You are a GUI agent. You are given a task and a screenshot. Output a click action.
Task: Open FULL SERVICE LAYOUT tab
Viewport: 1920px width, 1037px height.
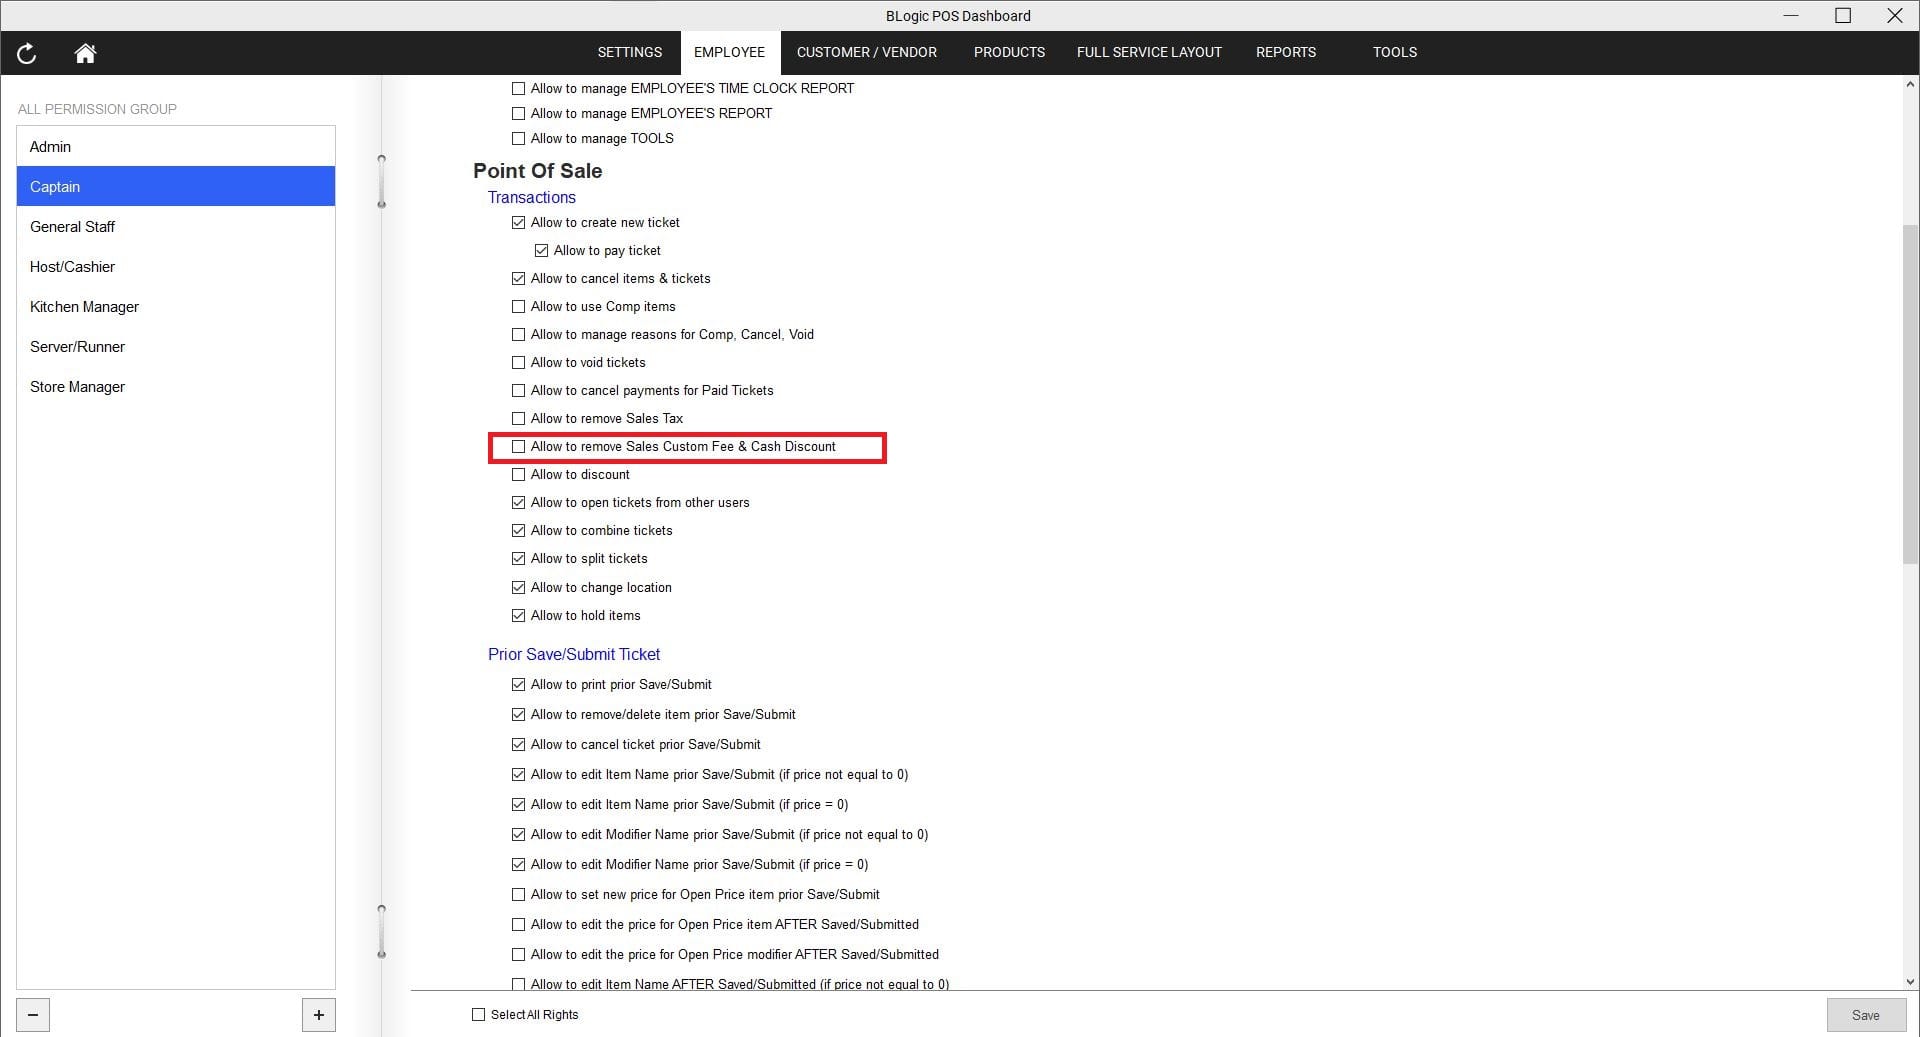pos(1149,52)
